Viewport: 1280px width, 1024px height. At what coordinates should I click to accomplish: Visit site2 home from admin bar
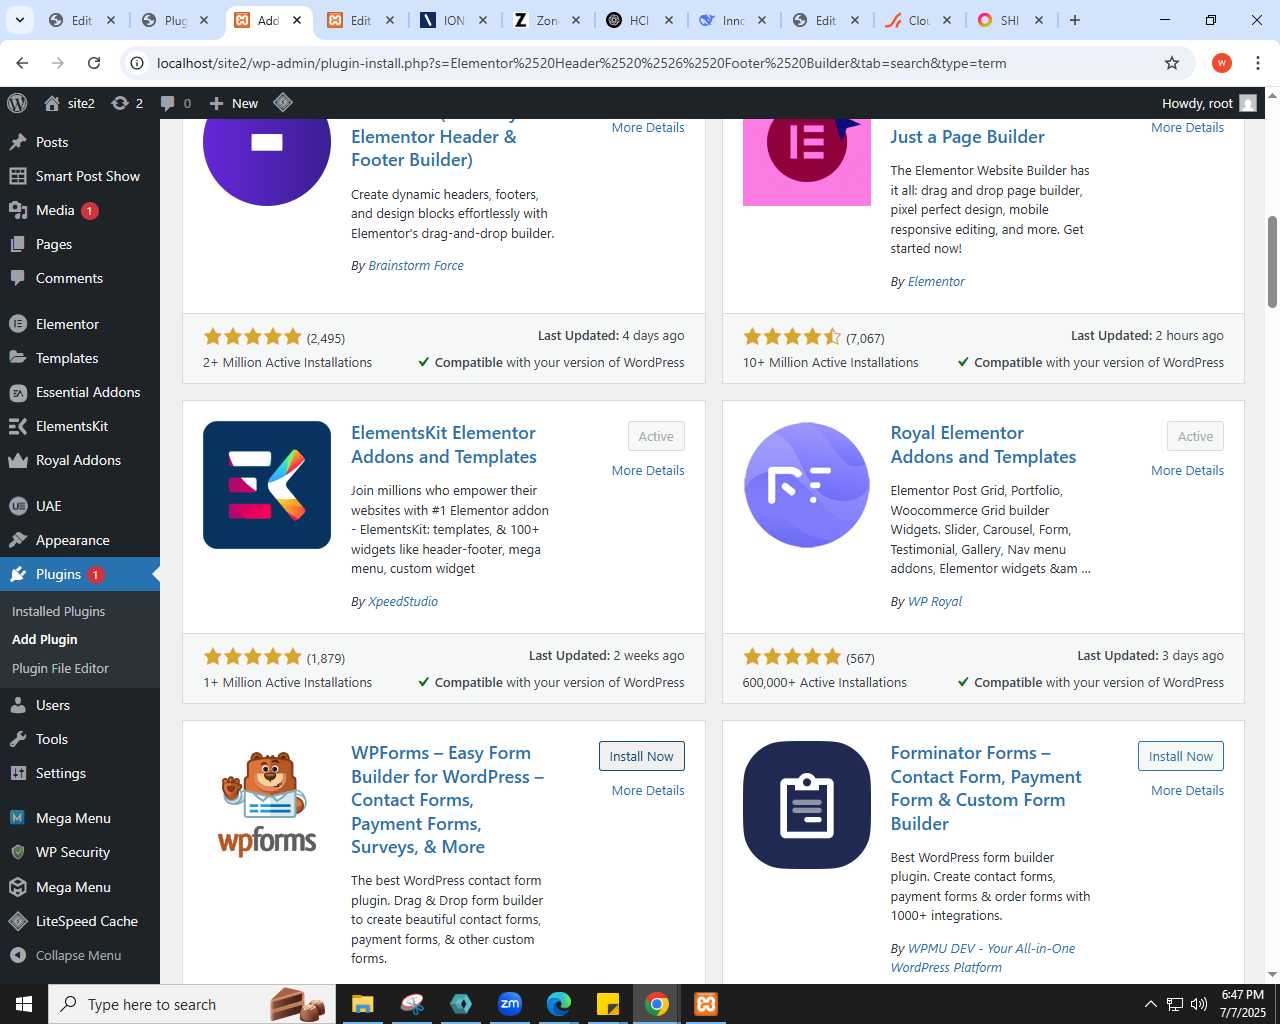point(69,103)
